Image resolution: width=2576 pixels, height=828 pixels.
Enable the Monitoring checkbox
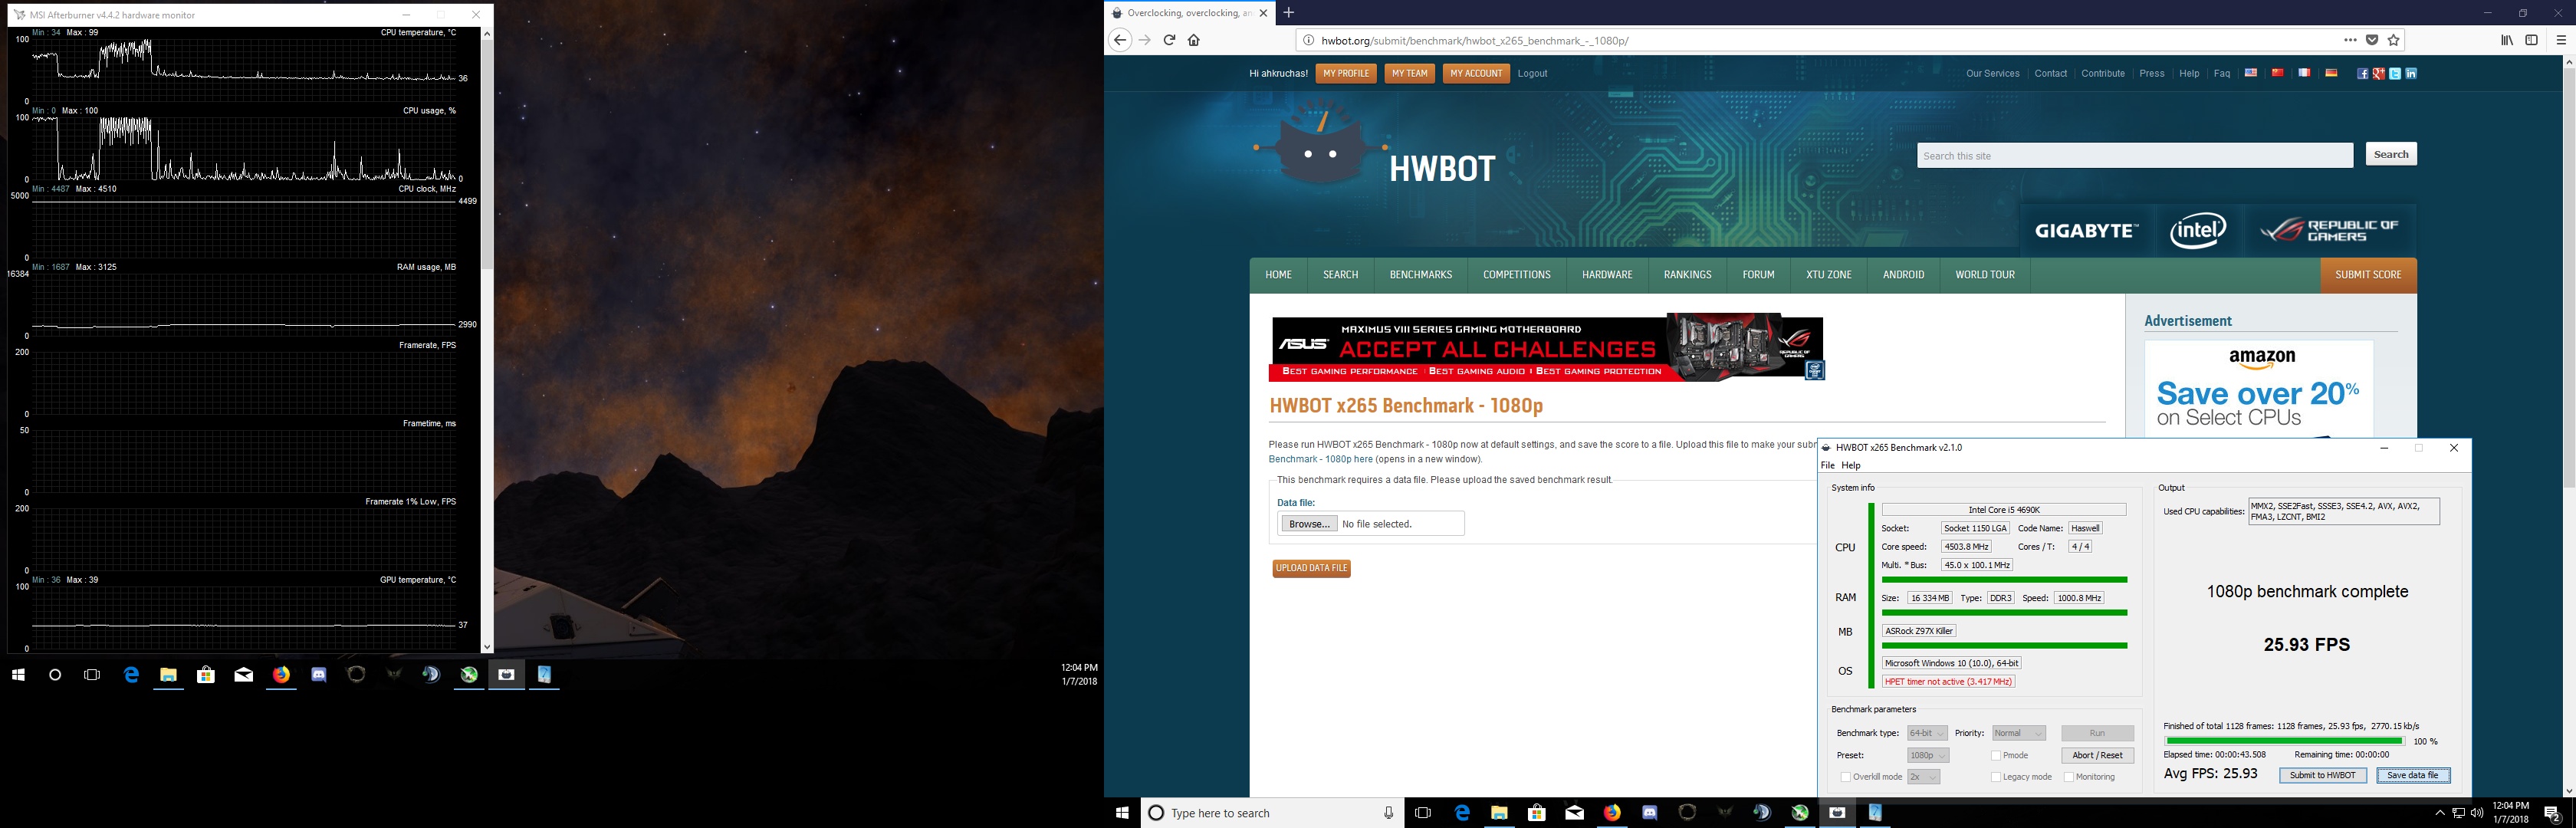2069,776
